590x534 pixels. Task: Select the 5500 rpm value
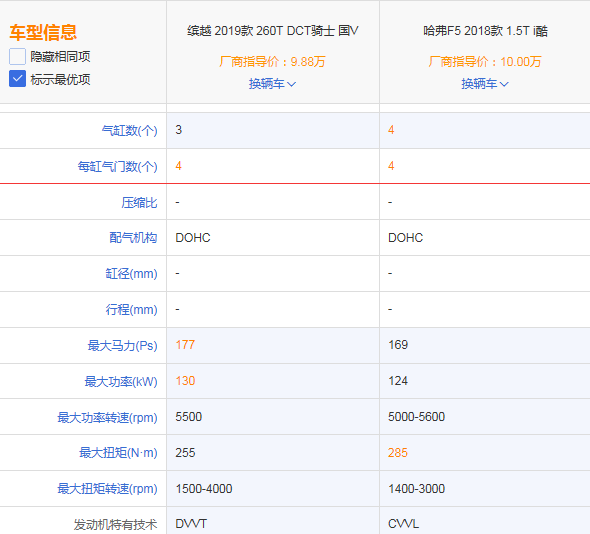(x=189, y=417)
